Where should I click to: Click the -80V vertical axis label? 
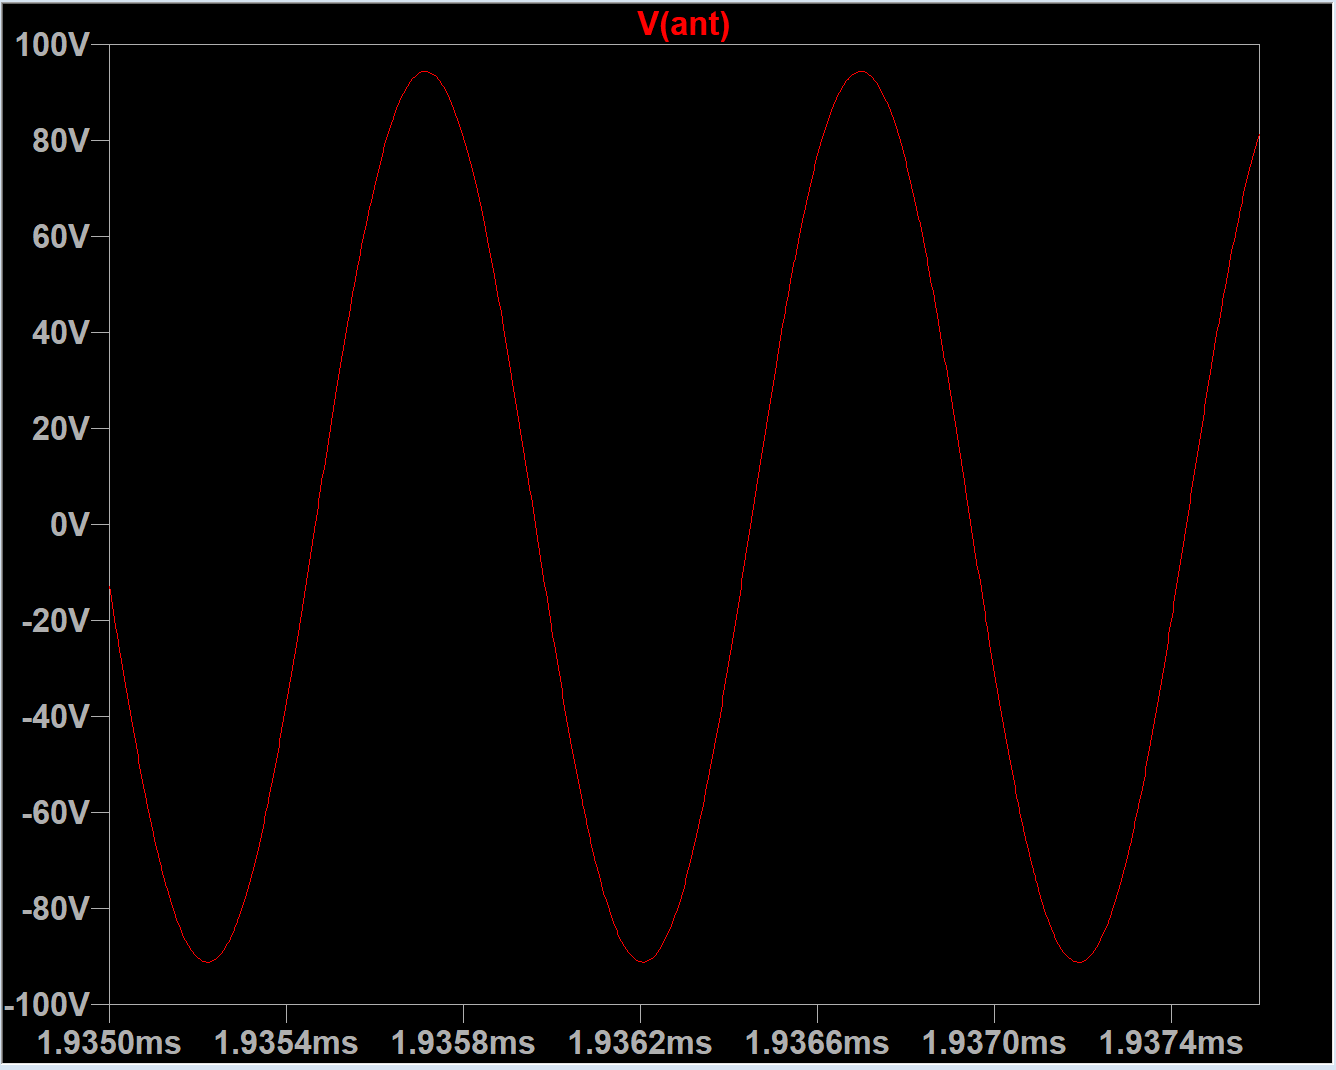(56, 908)
